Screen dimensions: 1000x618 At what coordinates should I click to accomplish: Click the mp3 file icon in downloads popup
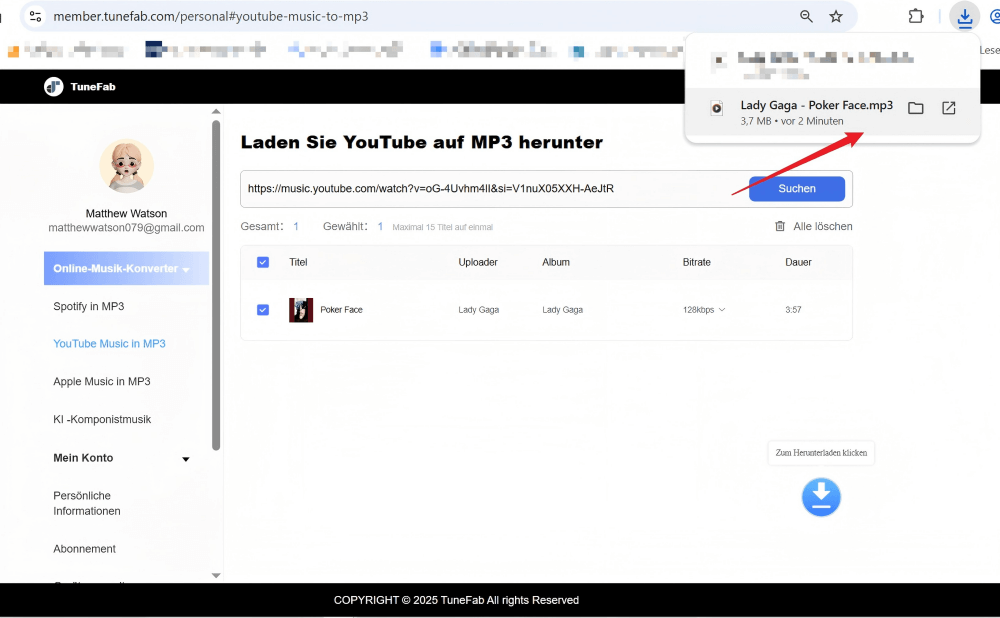pos(717,108)
